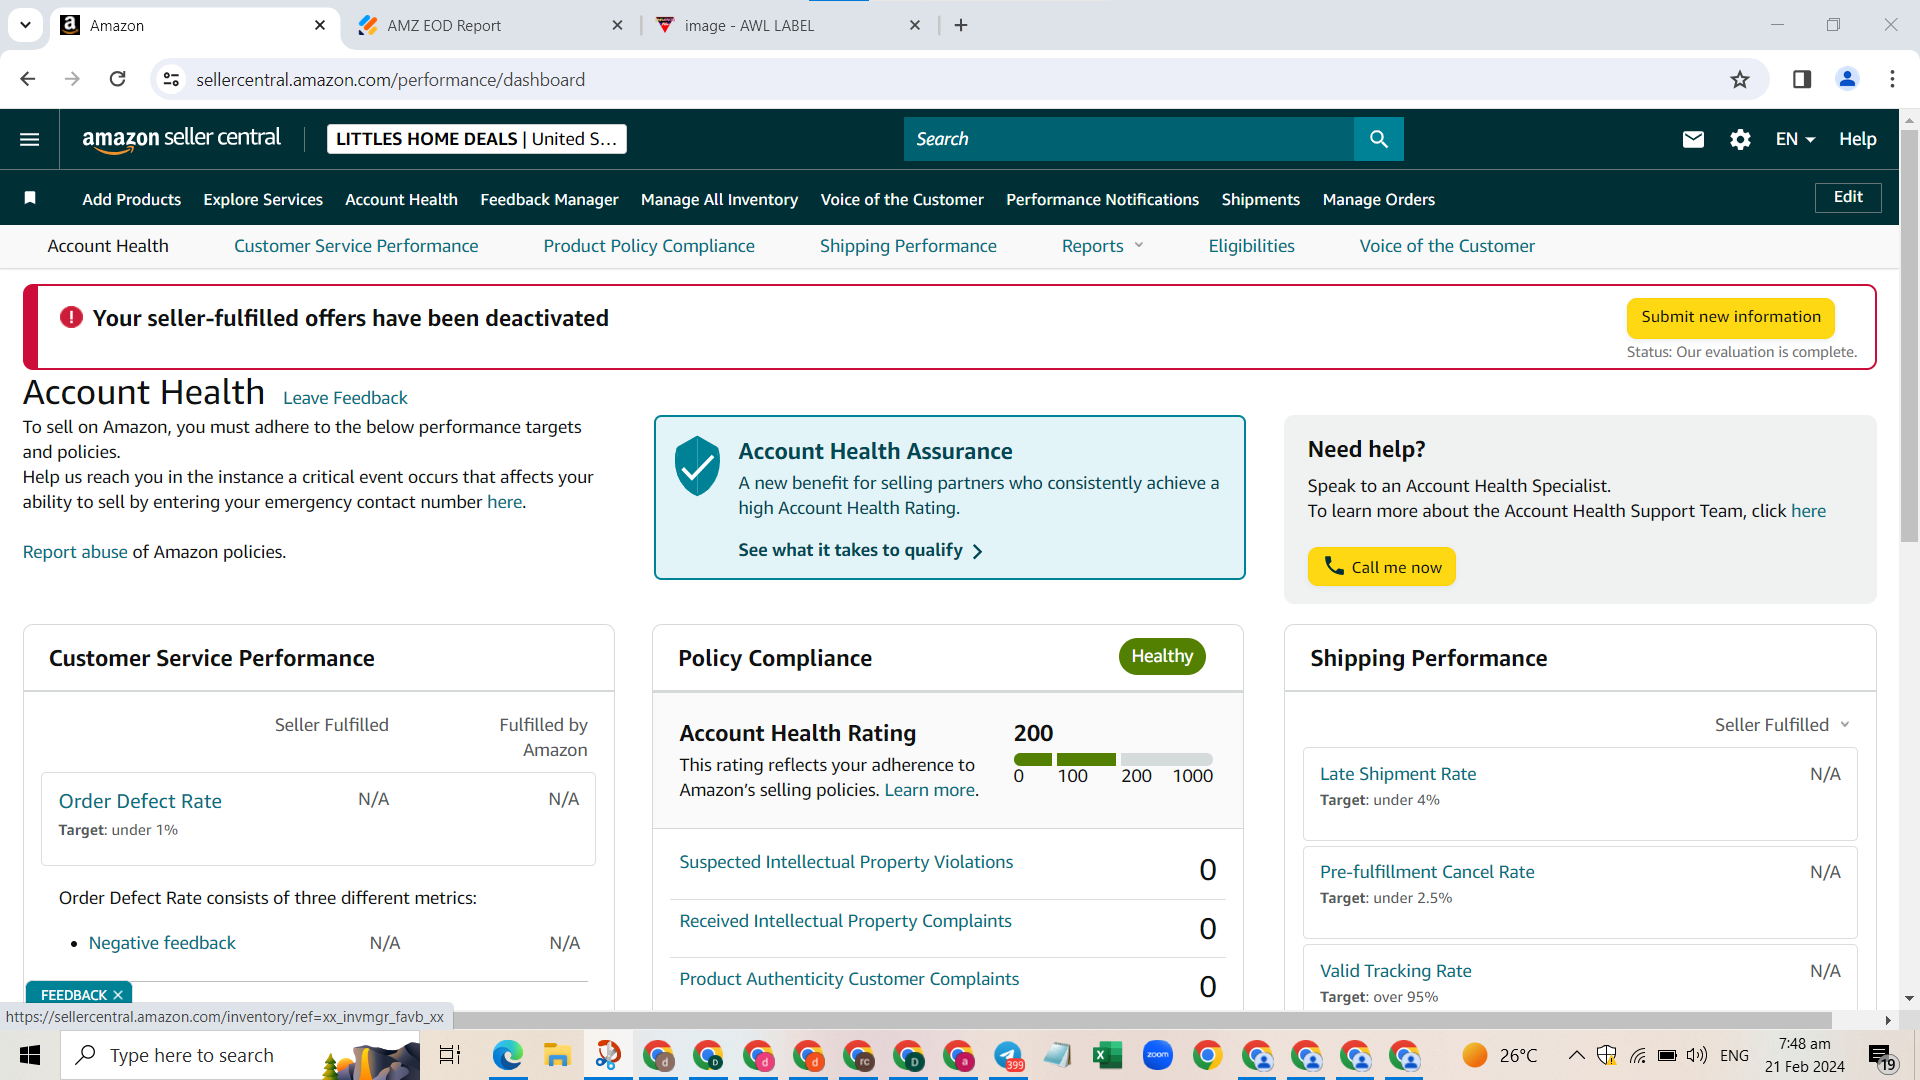Click the Call me now button
The image size is (1920, 1080).
[x=1382, y=567]
